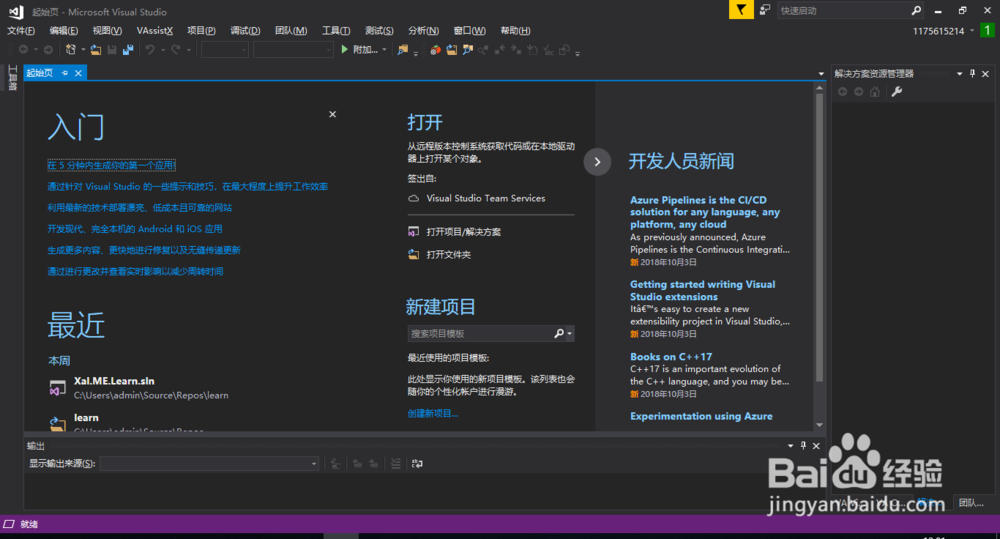
Task: Click the VAssistX tomato icon
Action: (436, 50)
